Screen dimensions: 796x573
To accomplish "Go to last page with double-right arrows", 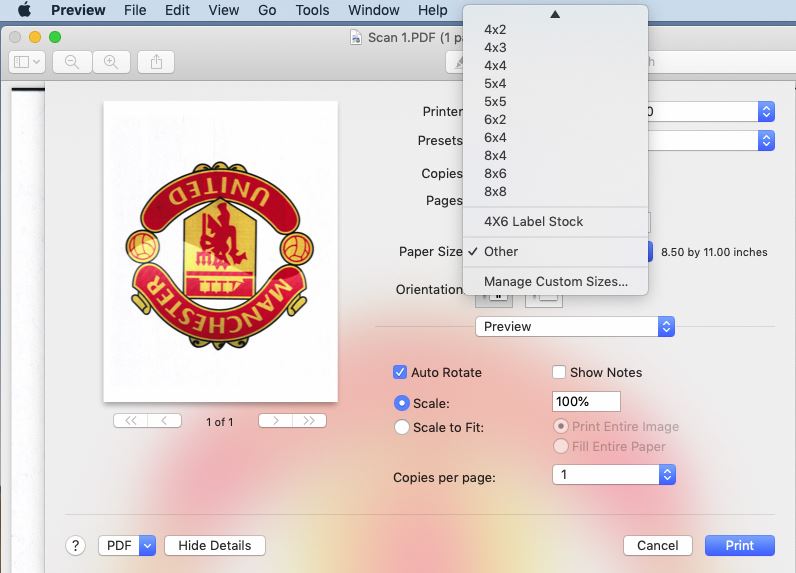I will coord(309,421).
